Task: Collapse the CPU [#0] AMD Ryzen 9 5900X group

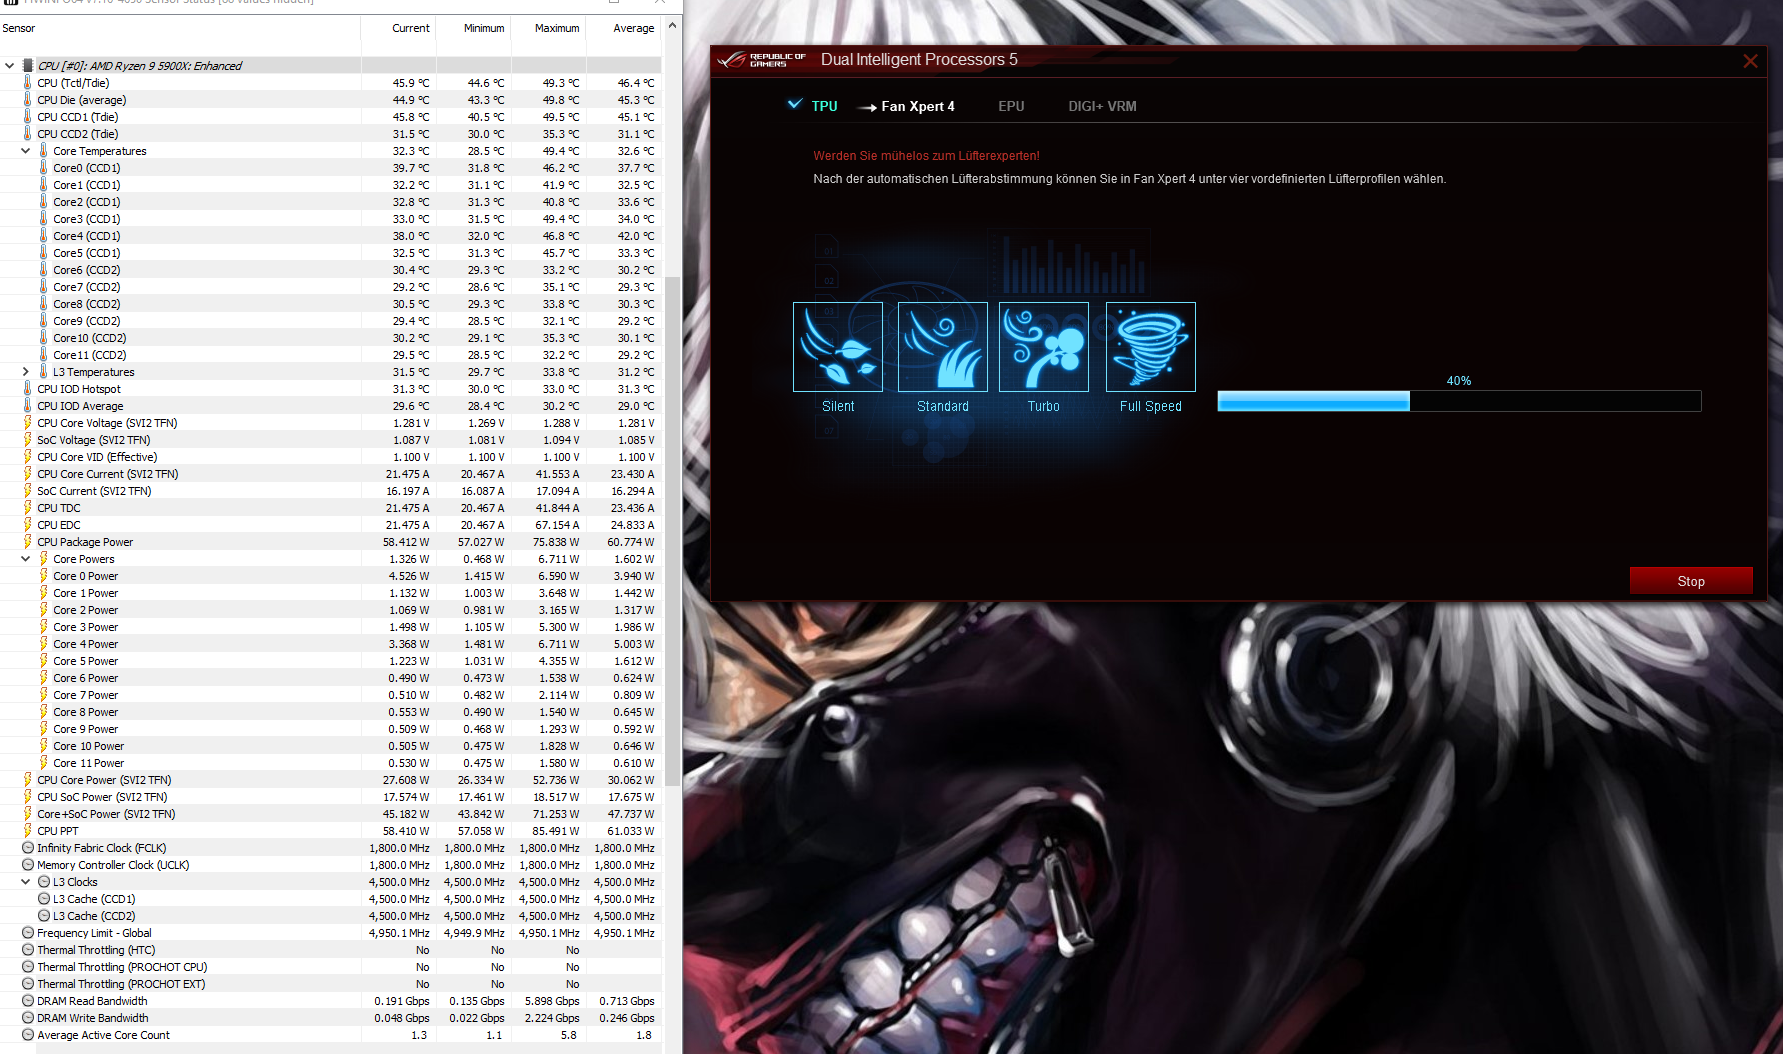Action: pos(10,66)
